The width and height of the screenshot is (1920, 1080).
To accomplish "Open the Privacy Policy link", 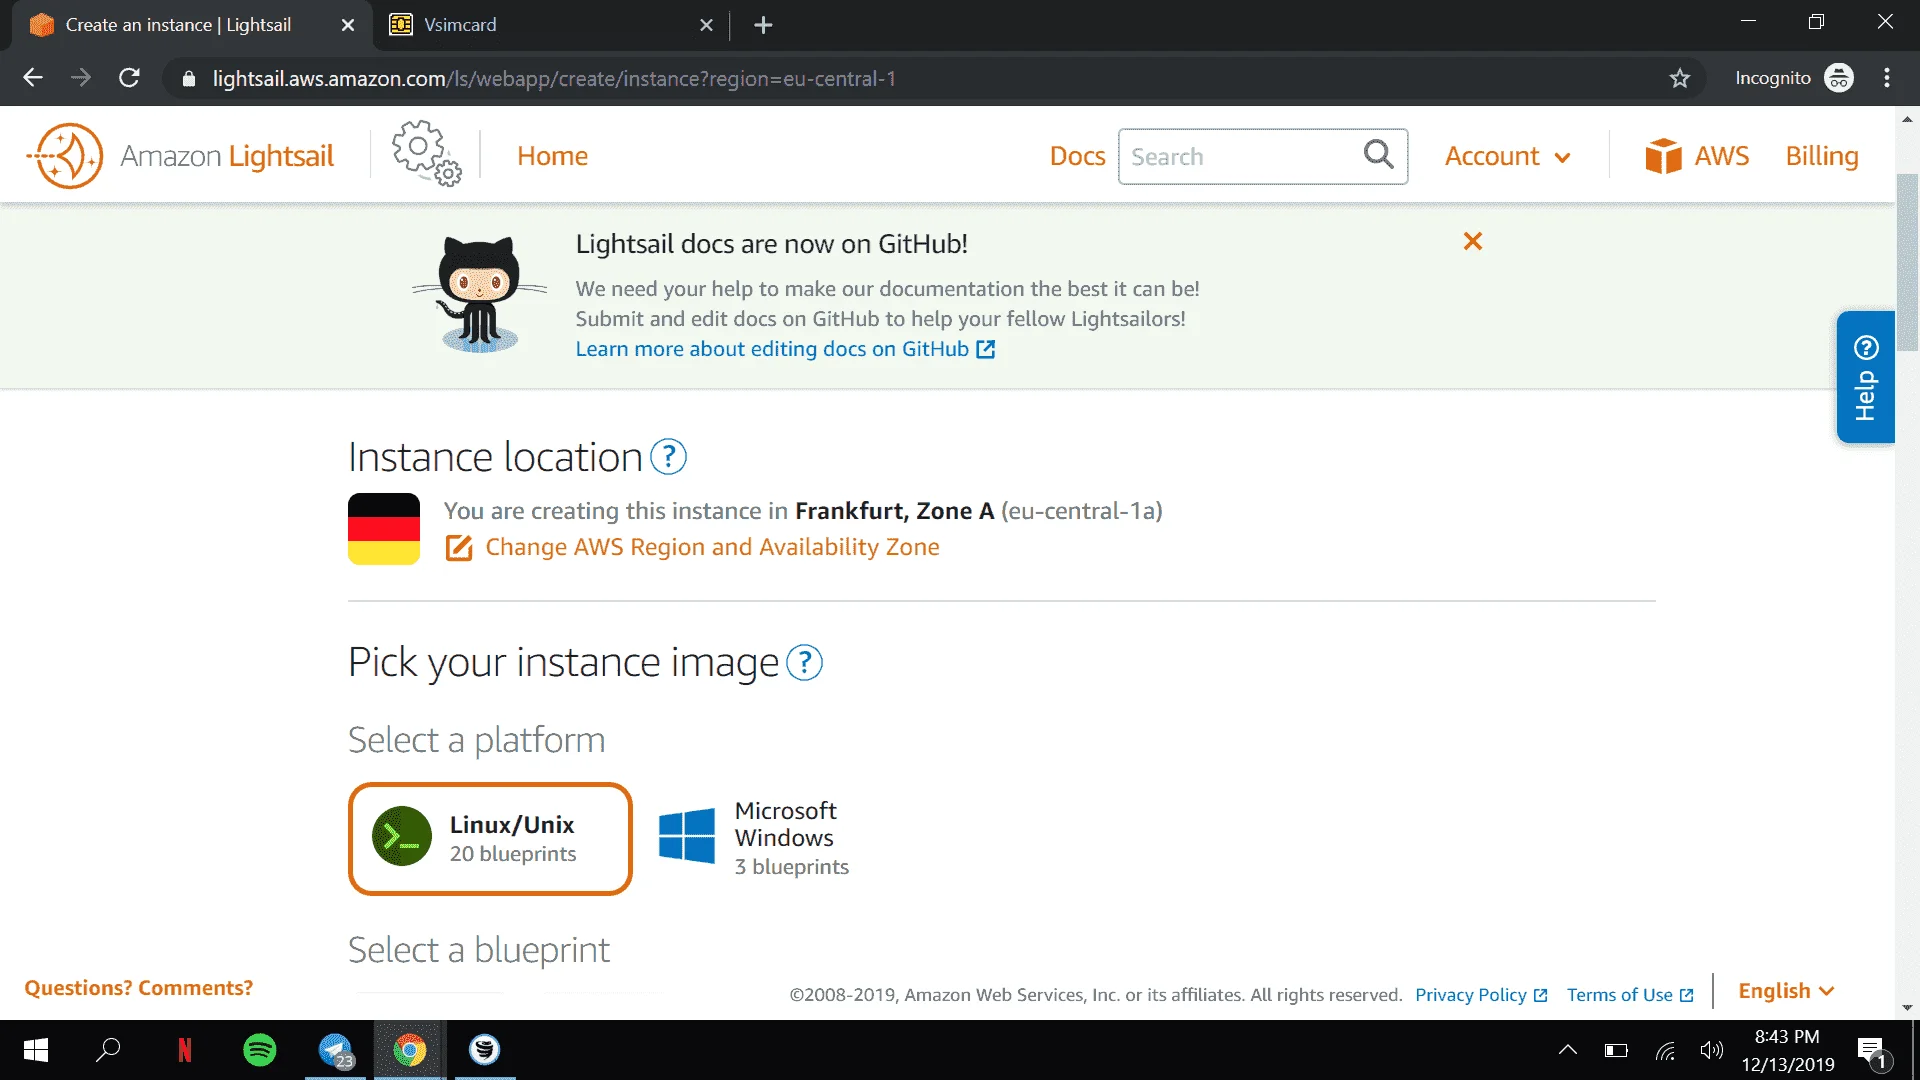I will pyautogui.click(x=1480, y=995).
